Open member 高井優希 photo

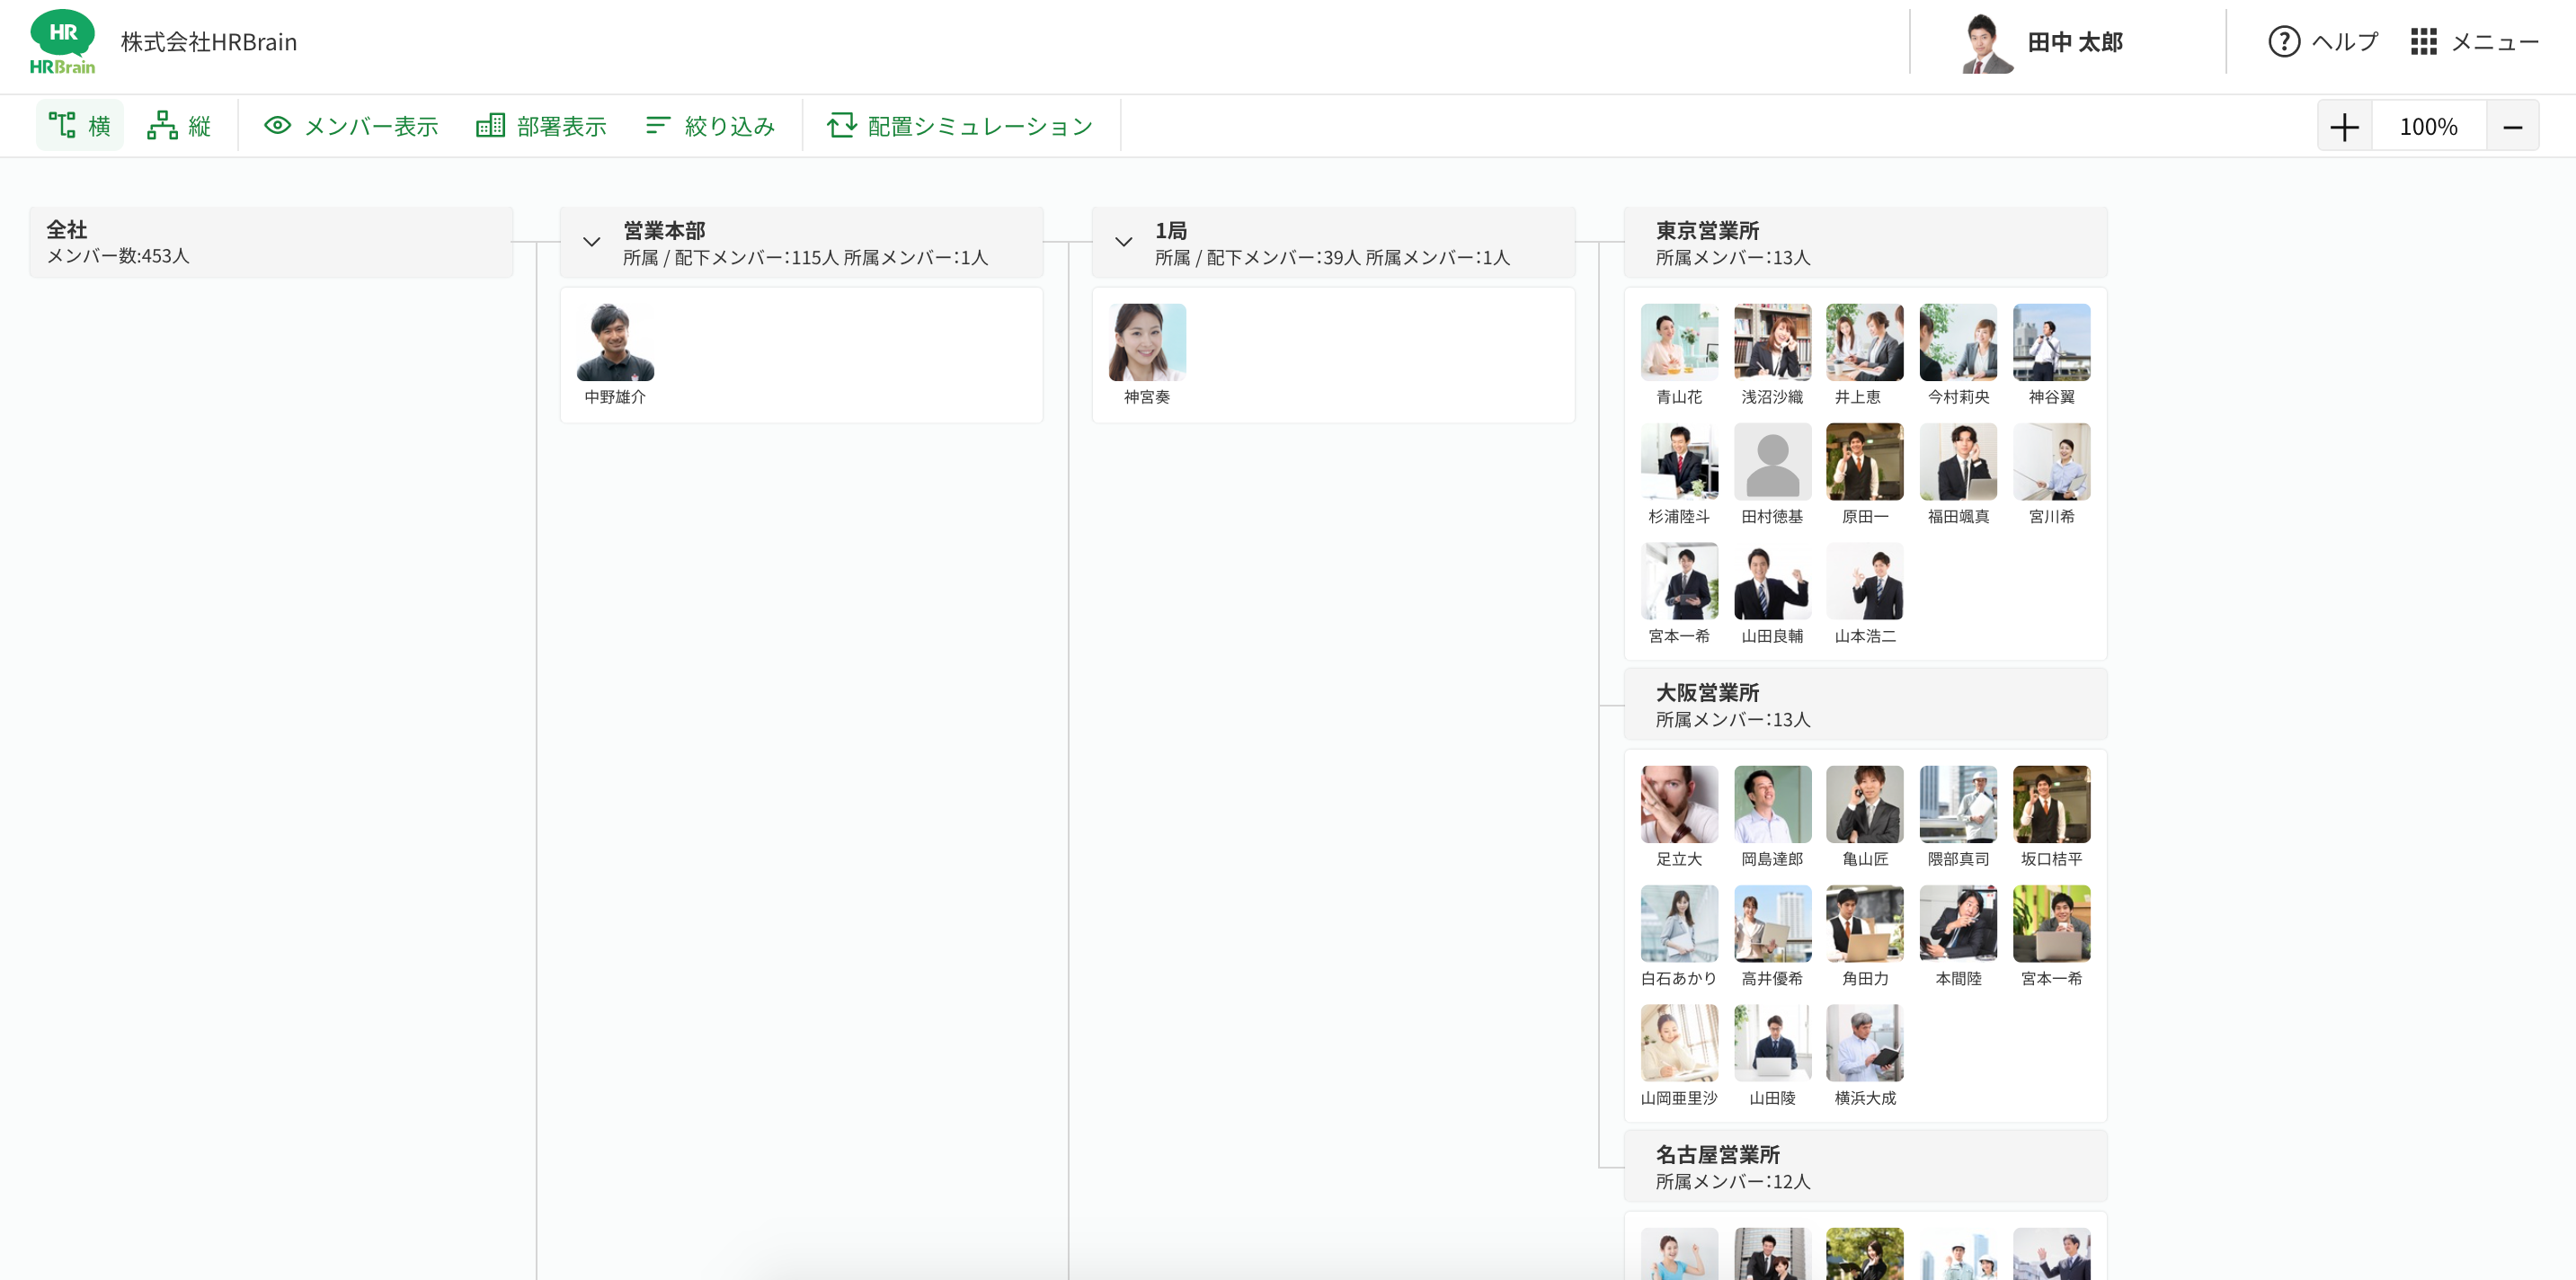(x=1772, y=924)
